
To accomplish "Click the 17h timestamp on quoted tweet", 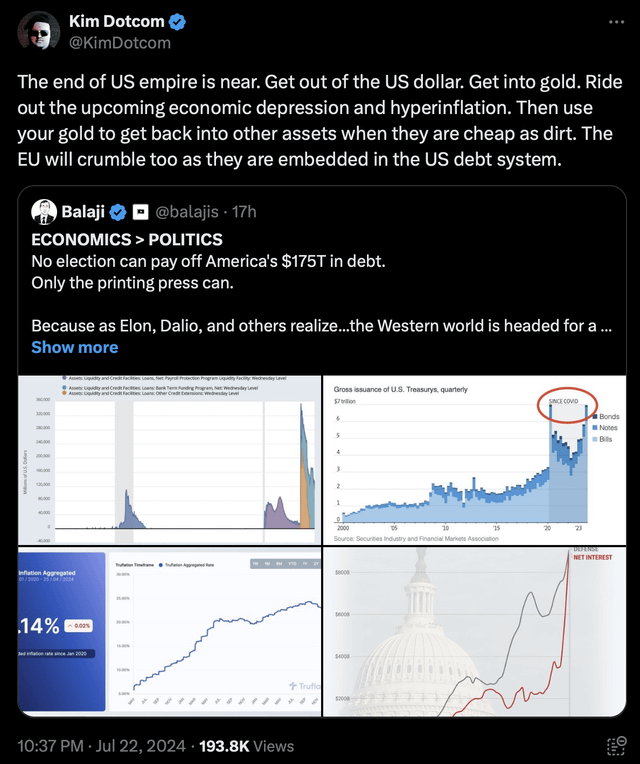I will click(x=243, y=212).
